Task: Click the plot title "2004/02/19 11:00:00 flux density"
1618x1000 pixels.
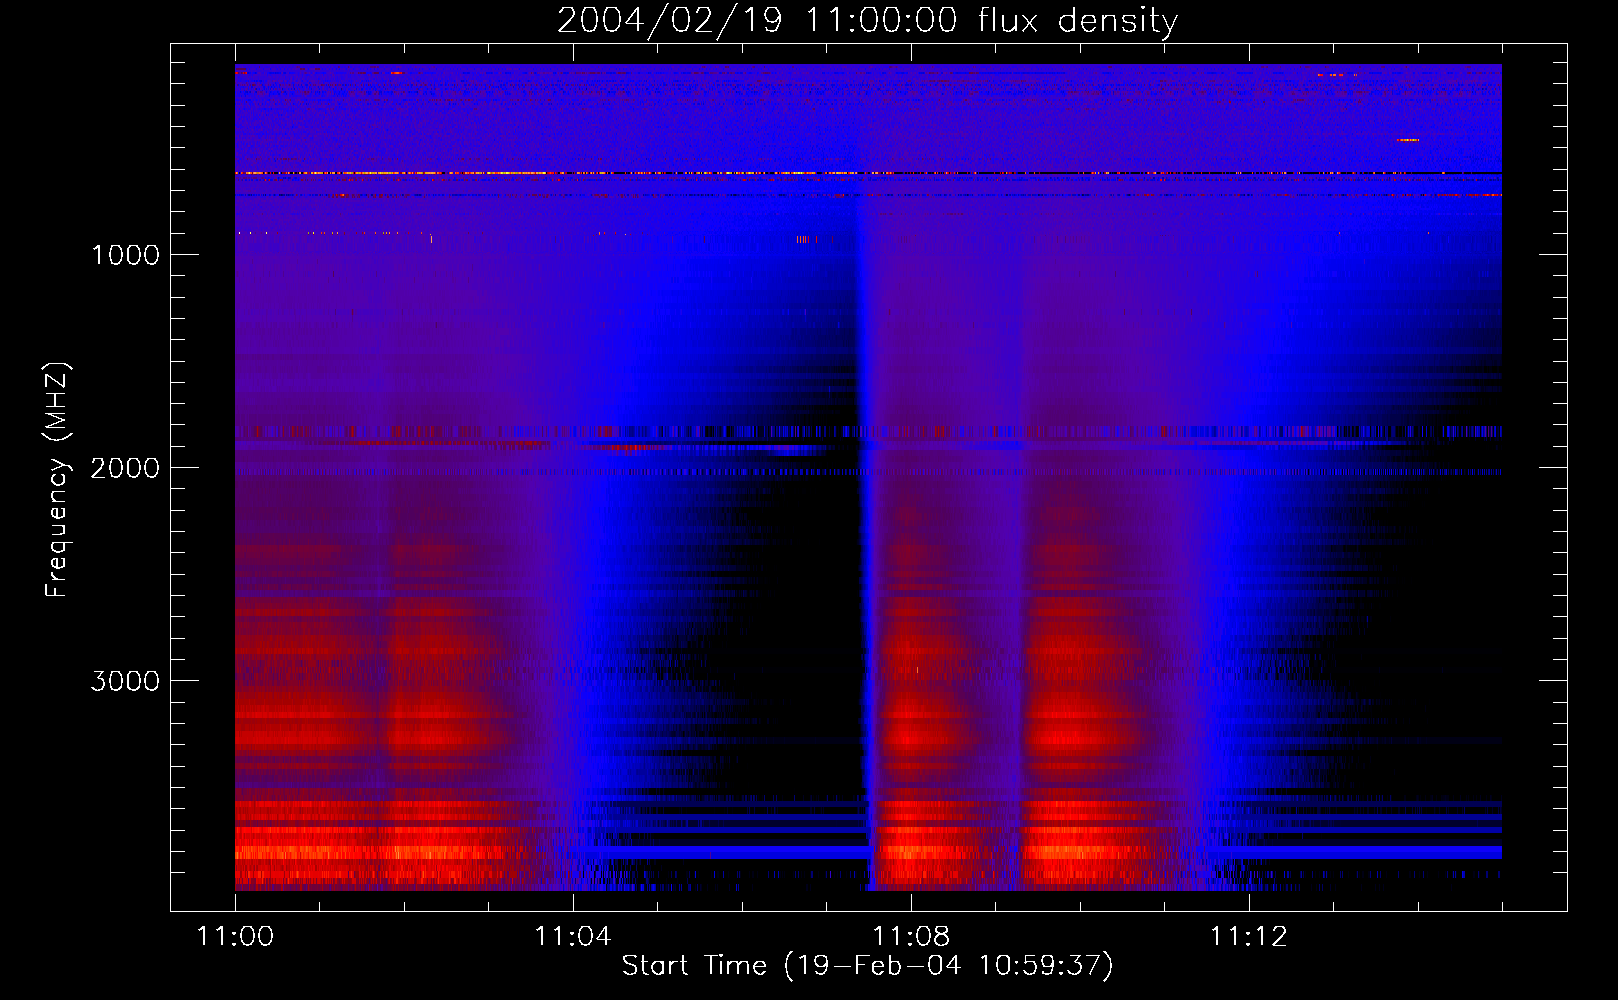Action: pos(867,21)
